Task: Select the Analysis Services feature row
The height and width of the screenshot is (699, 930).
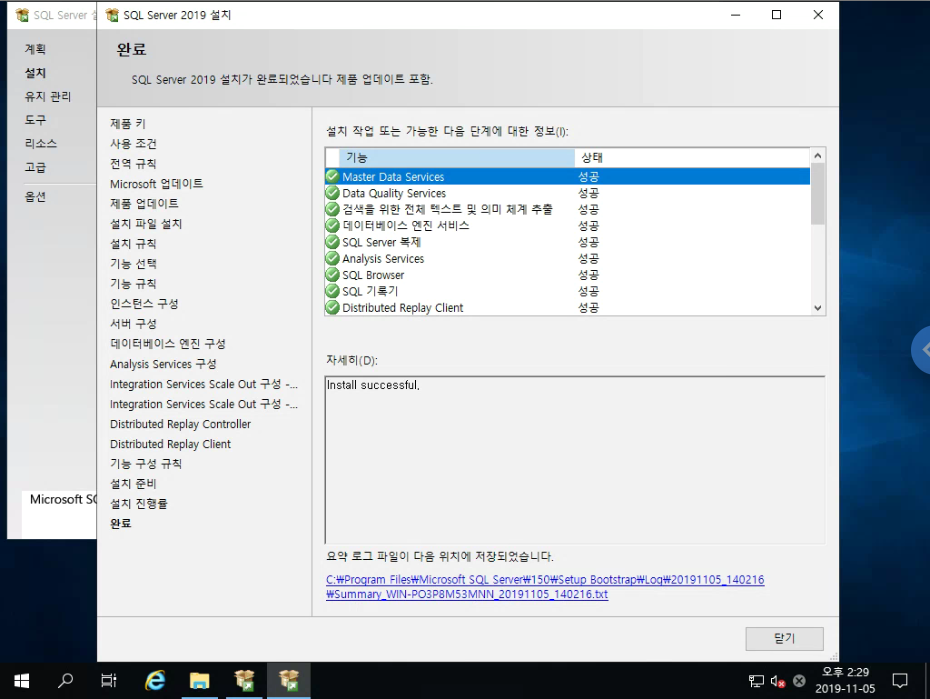Action: pyautogui.click(x=568, y=258)
